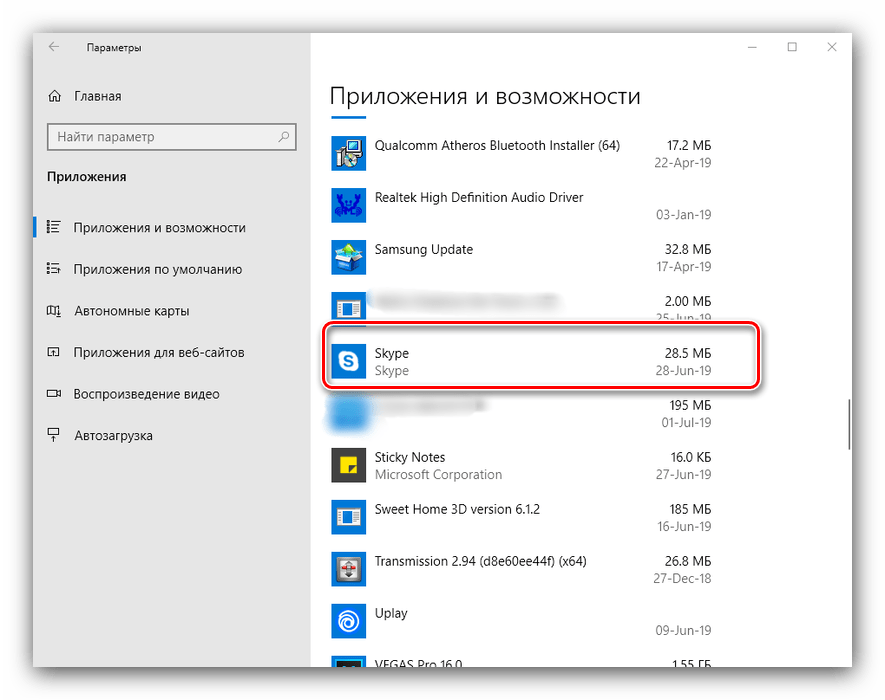Open Автозагрузка section
The height and width of the screenshot is (700, 885).
coord(113,436)
